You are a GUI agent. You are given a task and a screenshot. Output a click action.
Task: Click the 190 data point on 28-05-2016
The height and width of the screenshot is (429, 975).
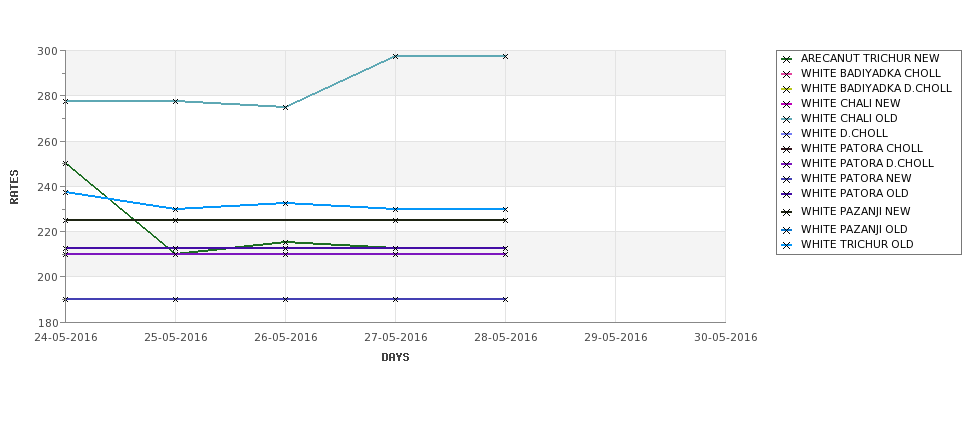click(506, 300)
